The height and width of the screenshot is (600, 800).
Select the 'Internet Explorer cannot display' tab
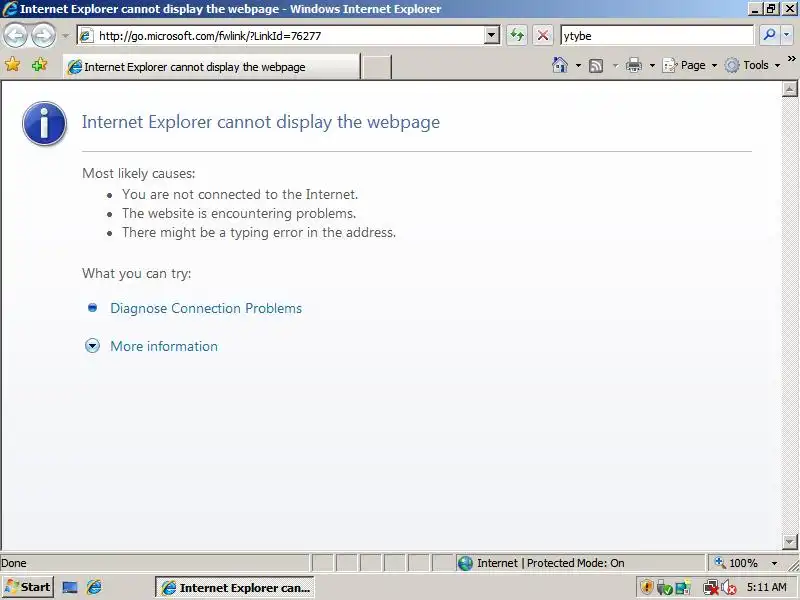click(x=211, y=67)
